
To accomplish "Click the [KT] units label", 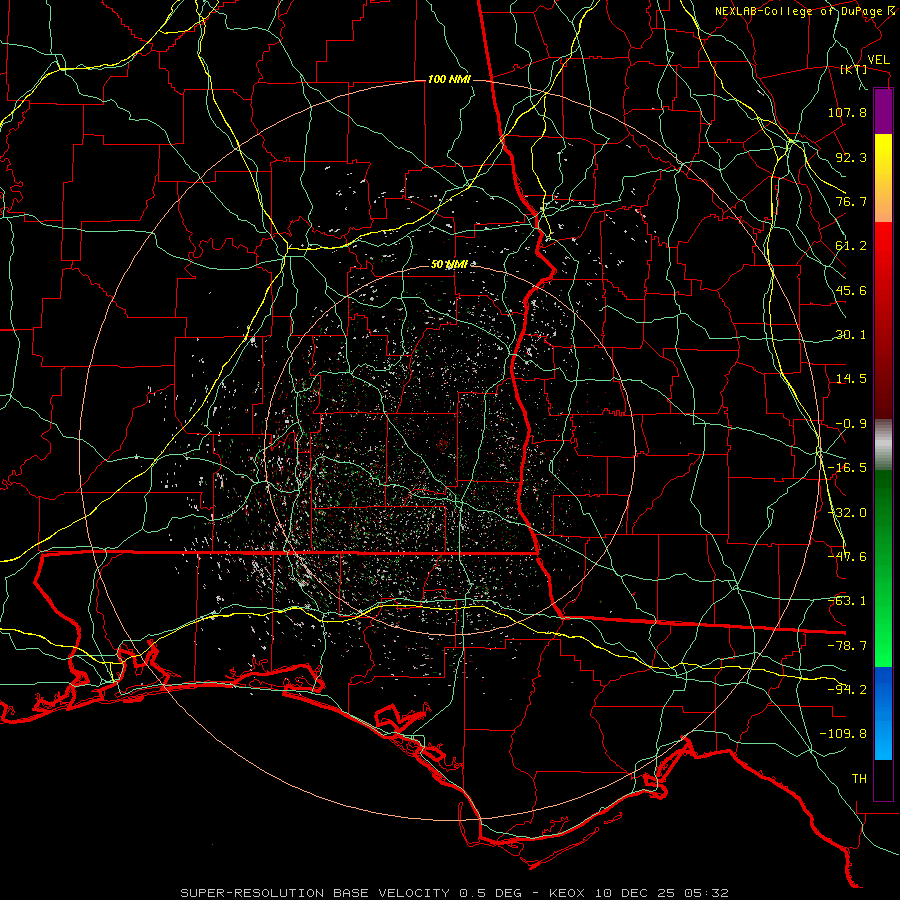I will [854, 69].
